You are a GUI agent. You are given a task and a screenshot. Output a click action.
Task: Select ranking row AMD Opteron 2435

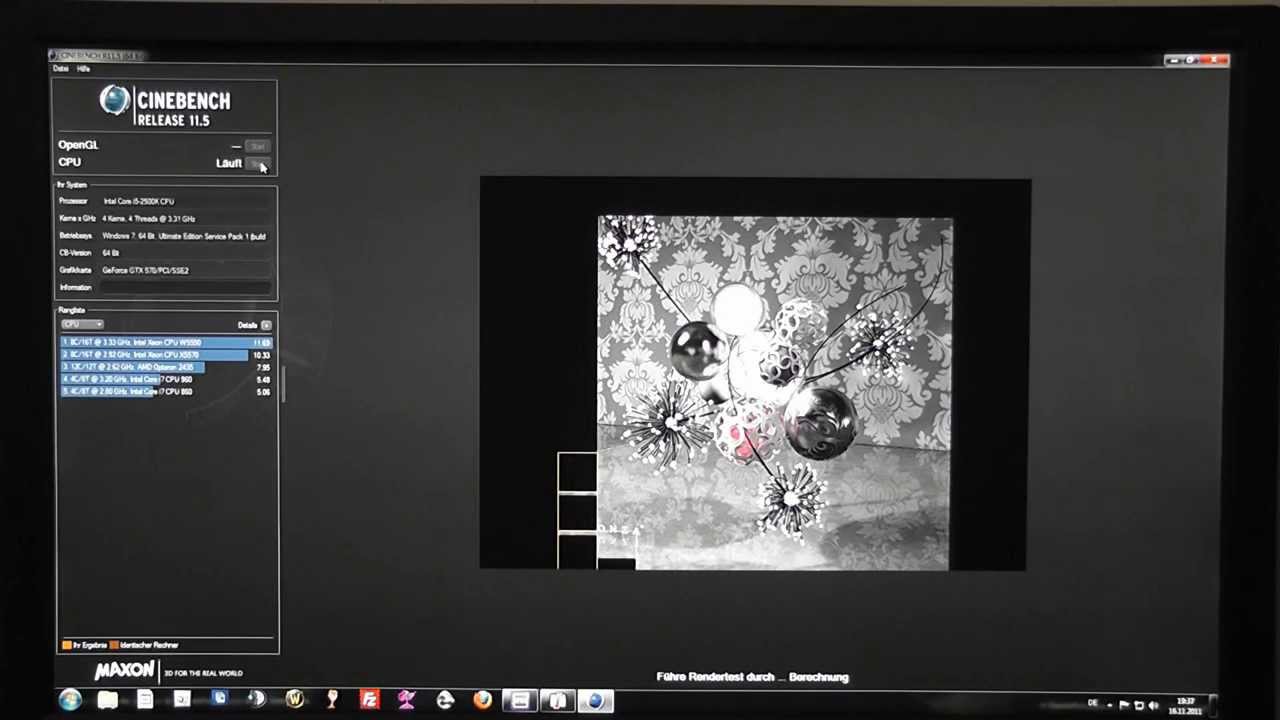point(166,367)
